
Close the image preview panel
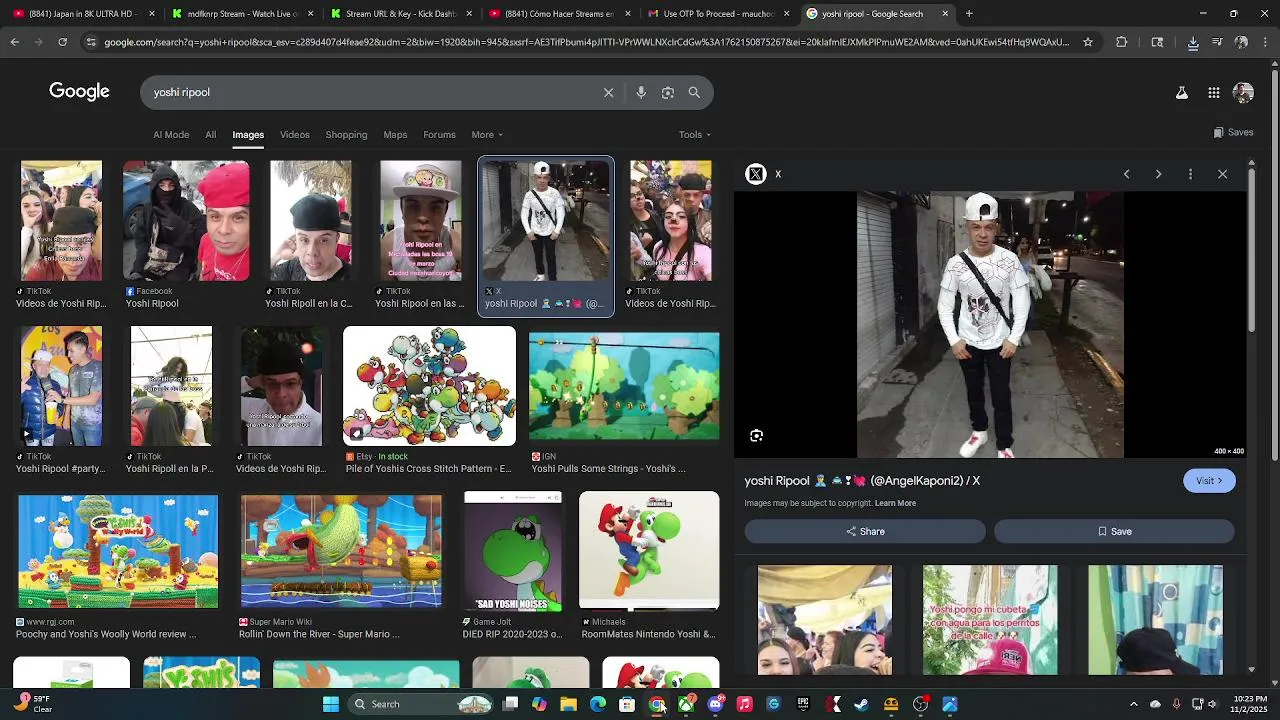tap(1222, 174)
